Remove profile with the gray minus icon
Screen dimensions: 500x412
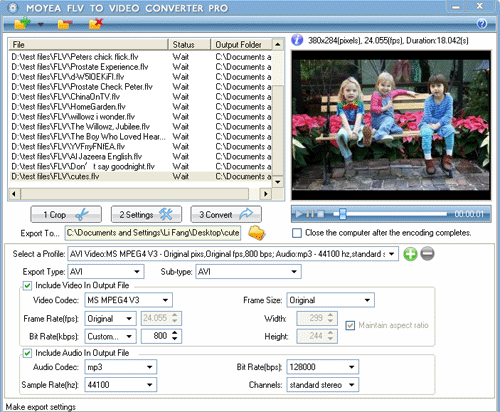[427, 254]
